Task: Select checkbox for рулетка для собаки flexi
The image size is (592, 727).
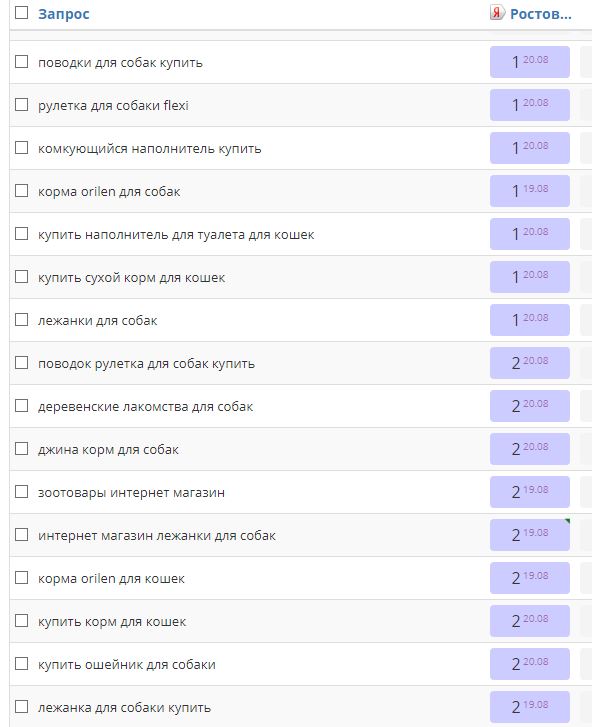Action: click(22, 105)
